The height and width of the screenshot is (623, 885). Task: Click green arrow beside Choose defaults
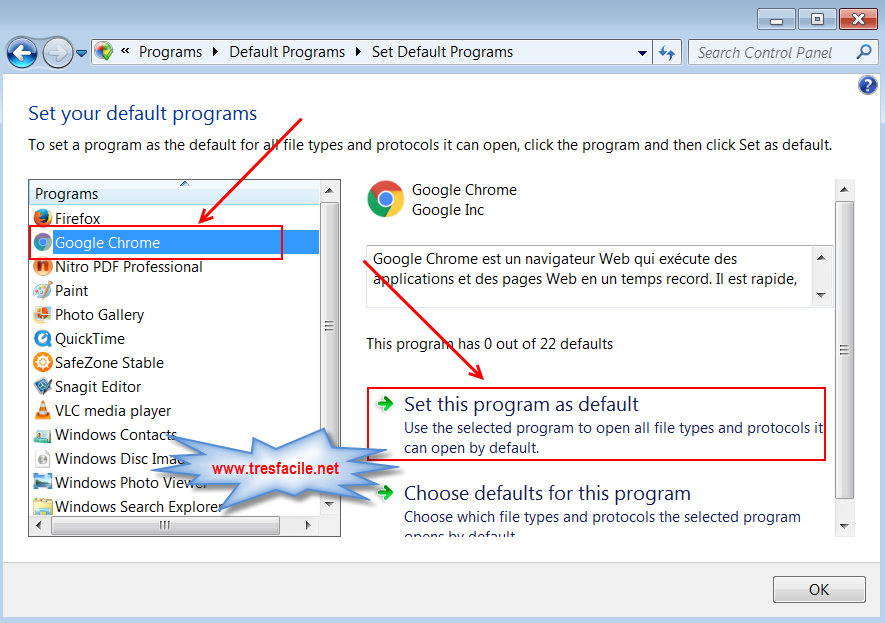385,493
